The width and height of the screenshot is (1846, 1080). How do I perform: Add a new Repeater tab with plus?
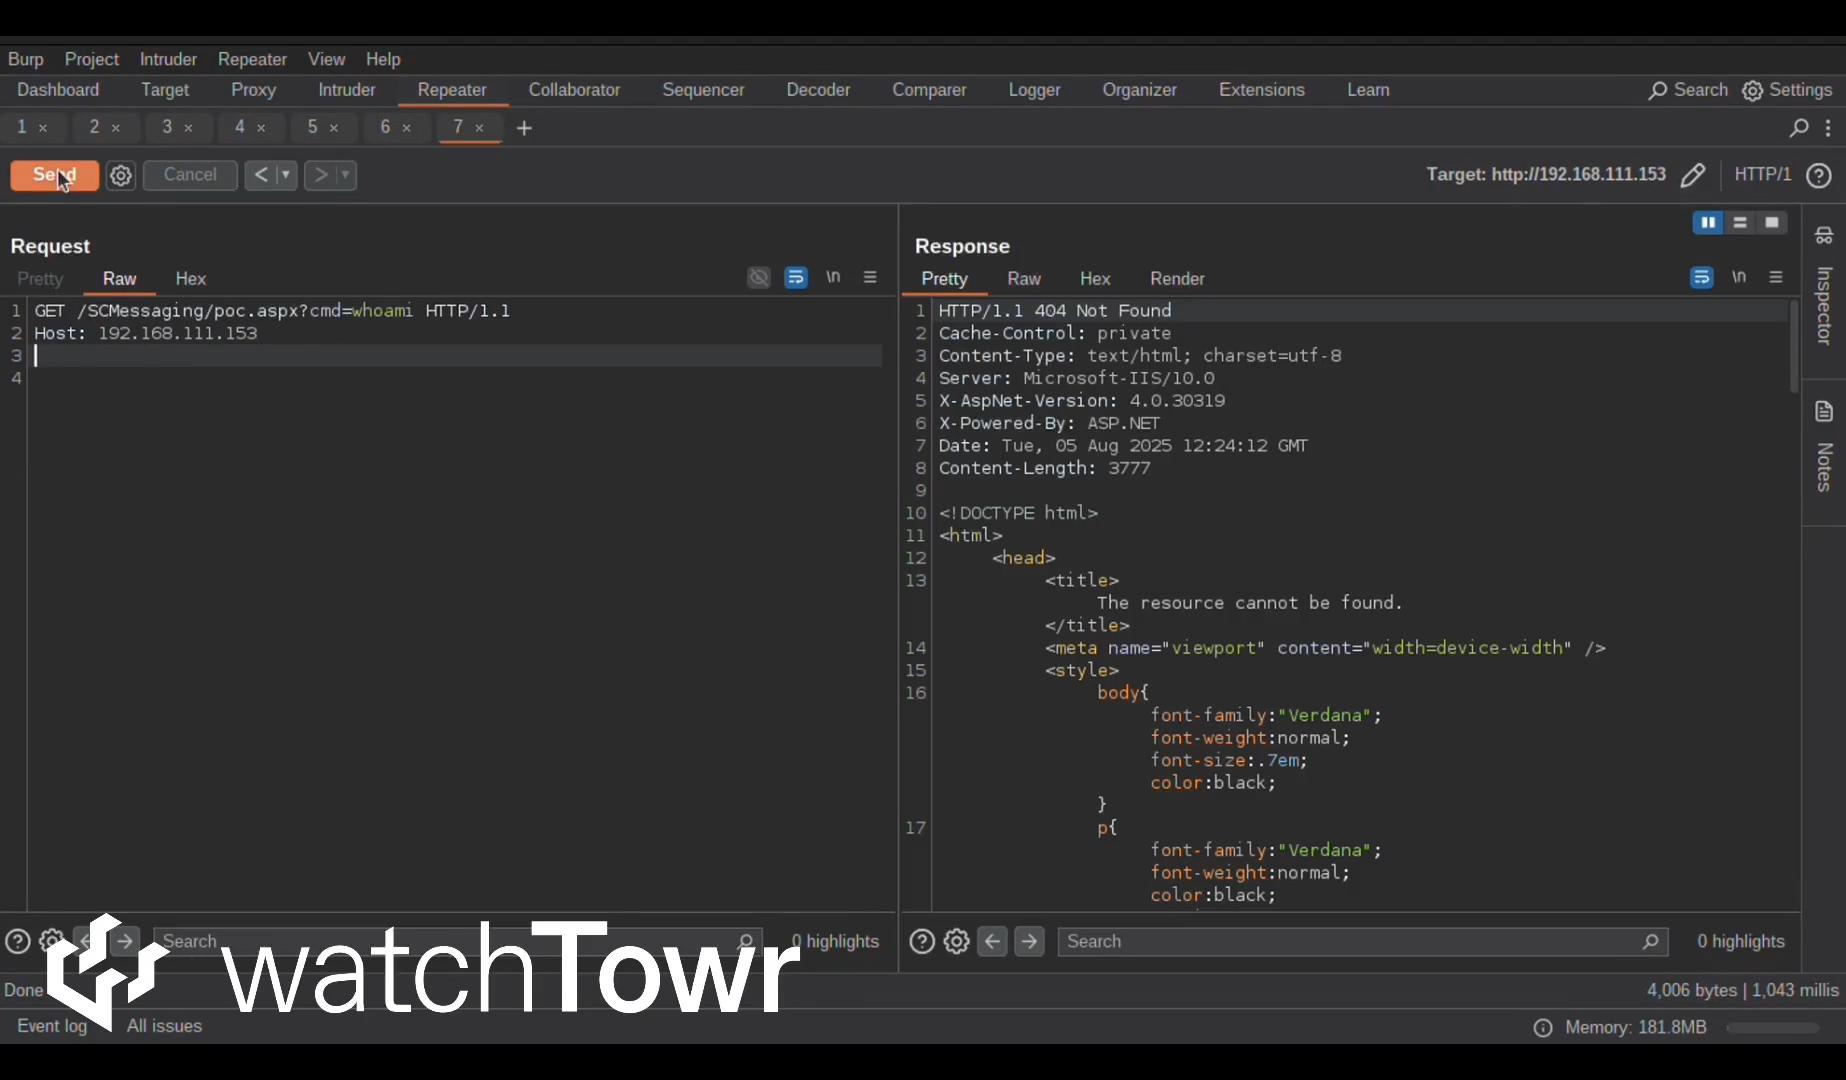(524, 128)
